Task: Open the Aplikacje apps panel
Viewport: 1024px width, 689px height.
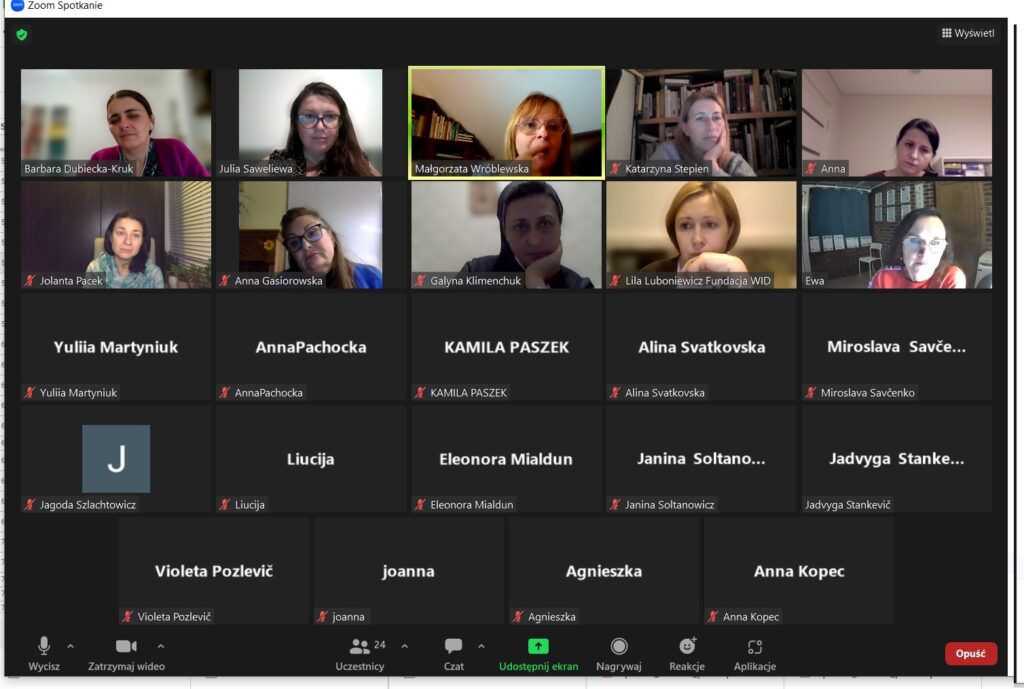Action: tap(755, 654)
